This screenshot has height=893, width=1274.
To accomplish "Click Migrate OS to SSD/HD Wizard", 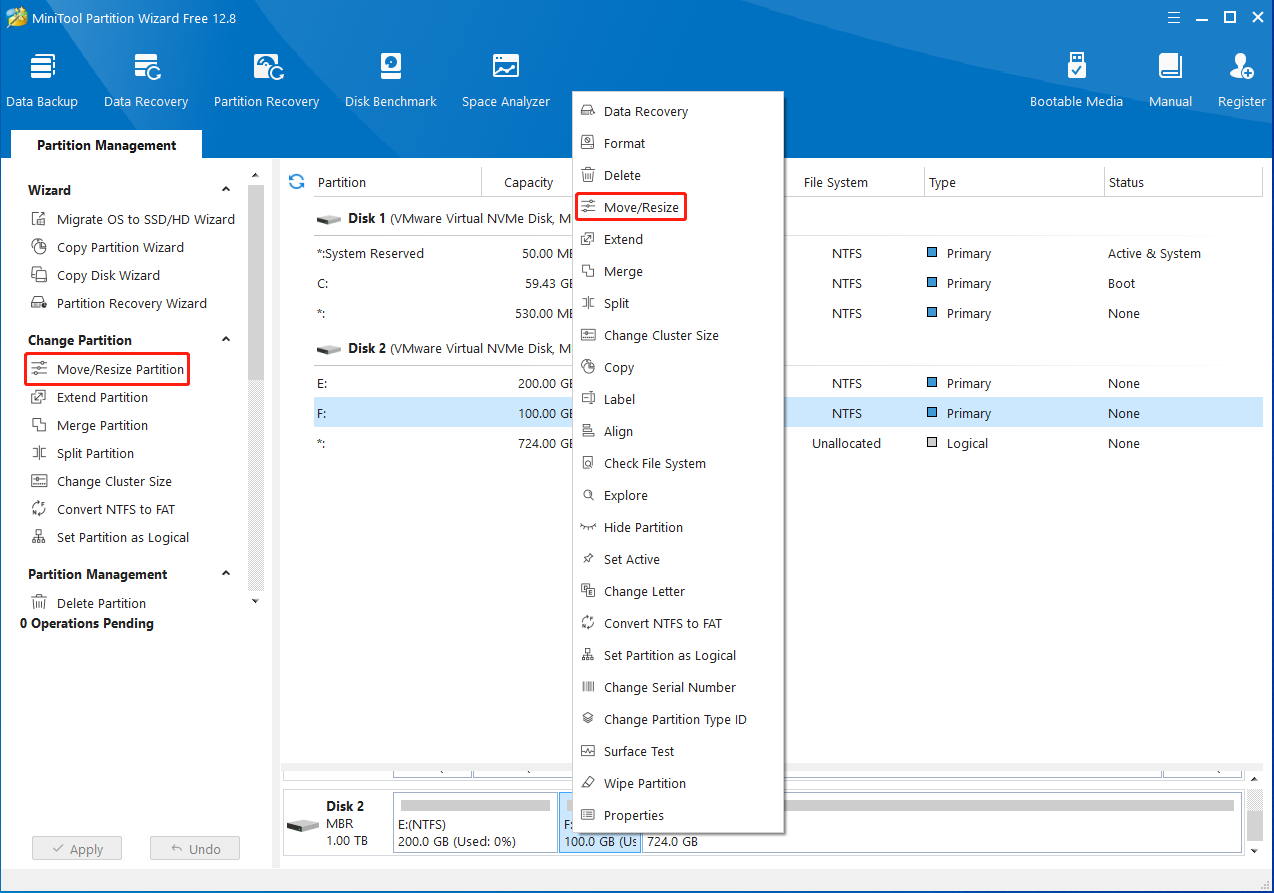I will pyautogui.click(x=133, y=219).
